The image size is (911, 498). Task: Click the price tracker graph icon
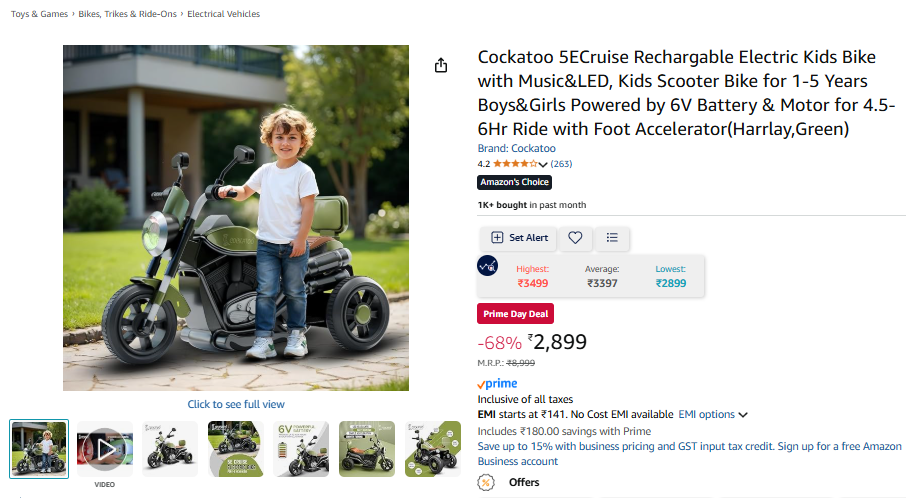[x=488, y=266]
